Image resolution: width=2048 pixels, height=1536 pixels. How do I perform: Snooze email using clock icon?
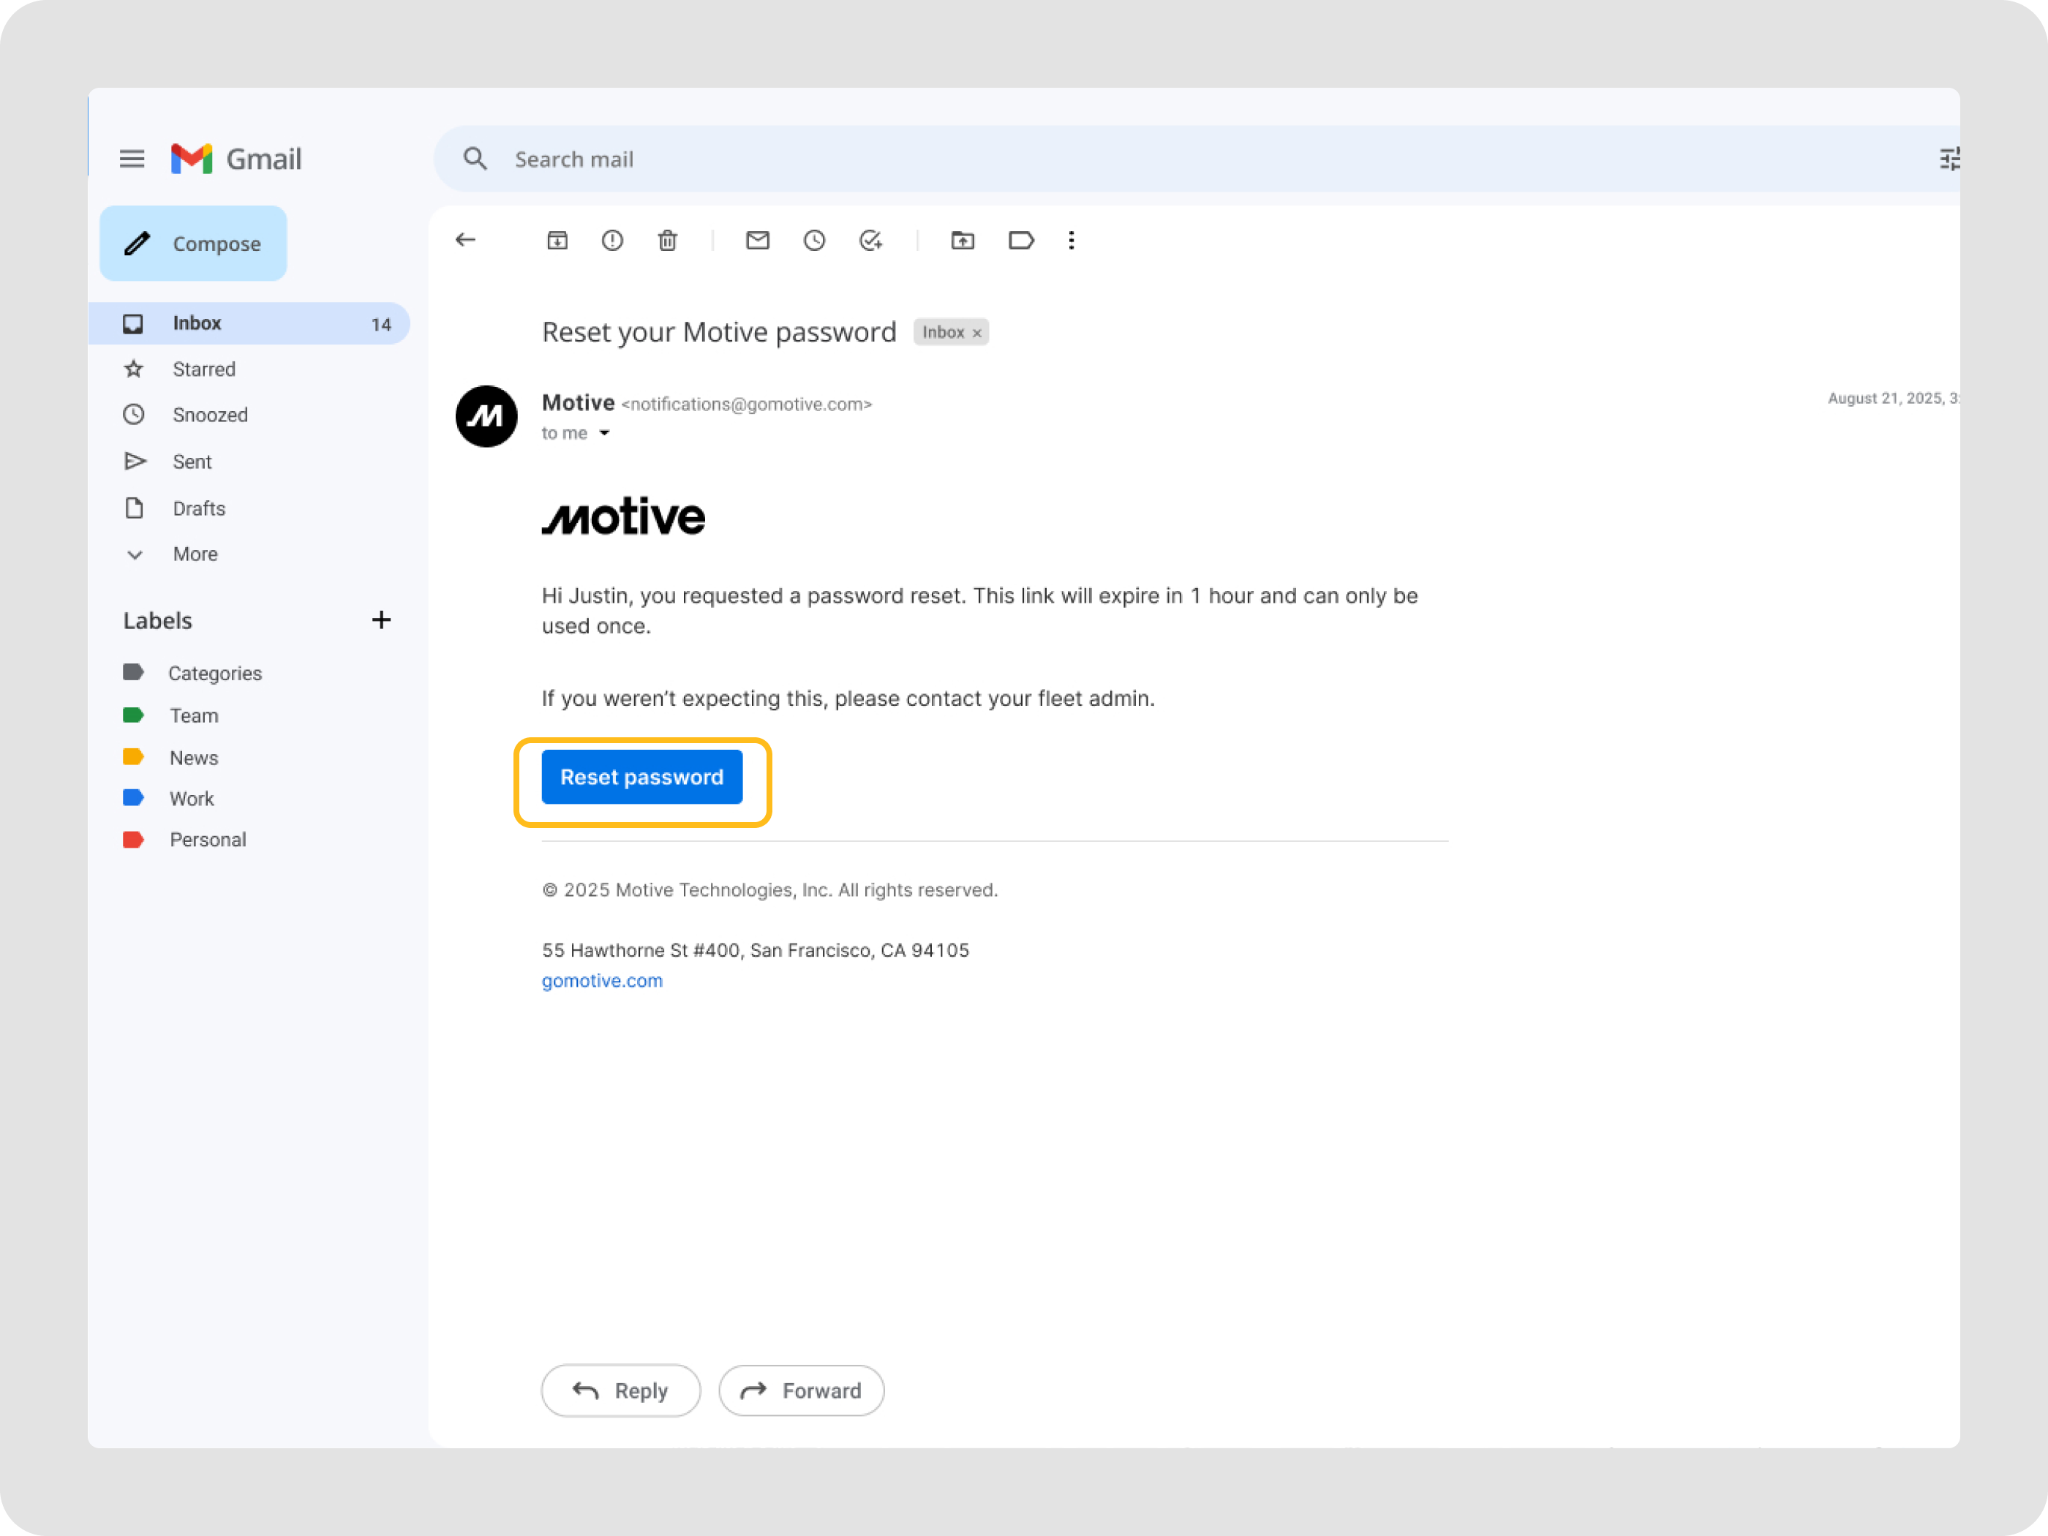coord(814,240)
